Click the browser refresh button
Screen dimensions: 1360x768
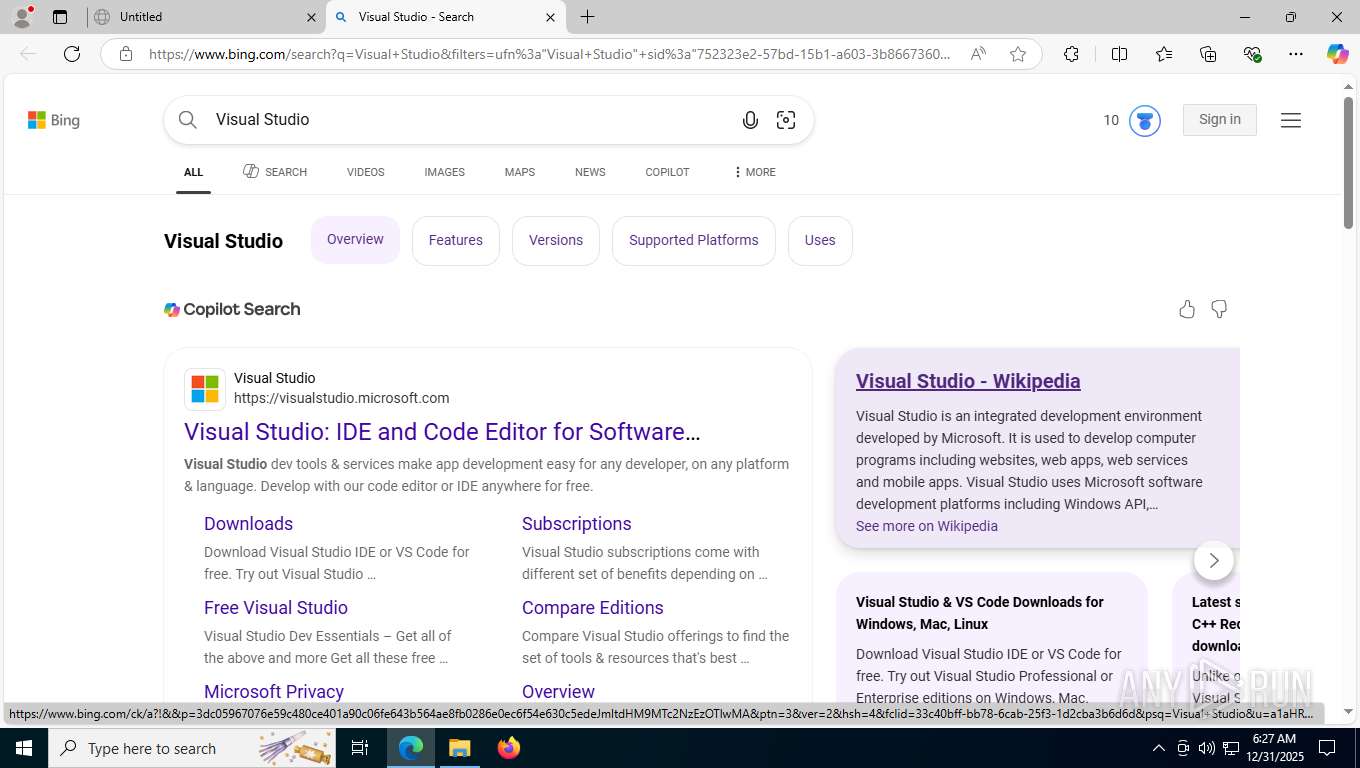coord(72,54)
